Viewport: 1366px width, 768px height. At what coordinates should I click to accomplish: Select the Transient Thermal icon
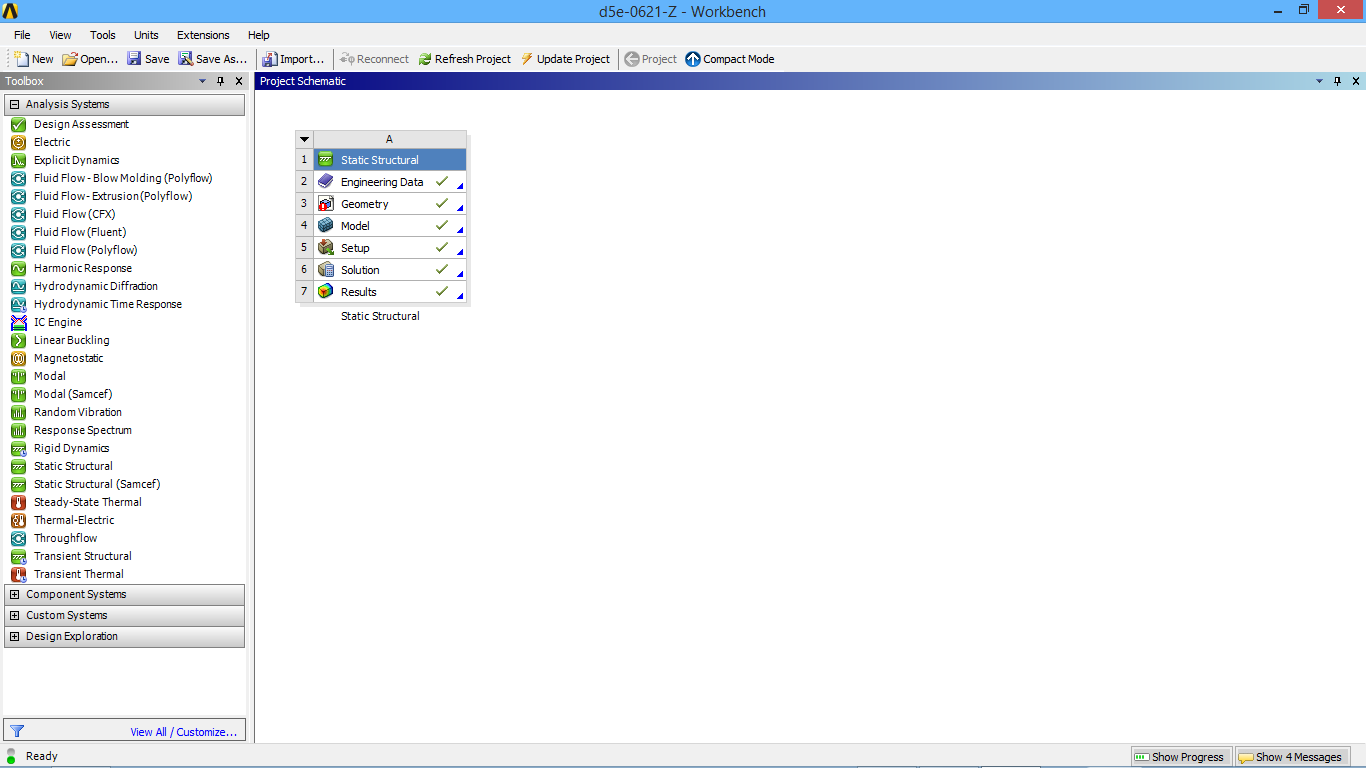pyautogui.click(x=18, y=574)
